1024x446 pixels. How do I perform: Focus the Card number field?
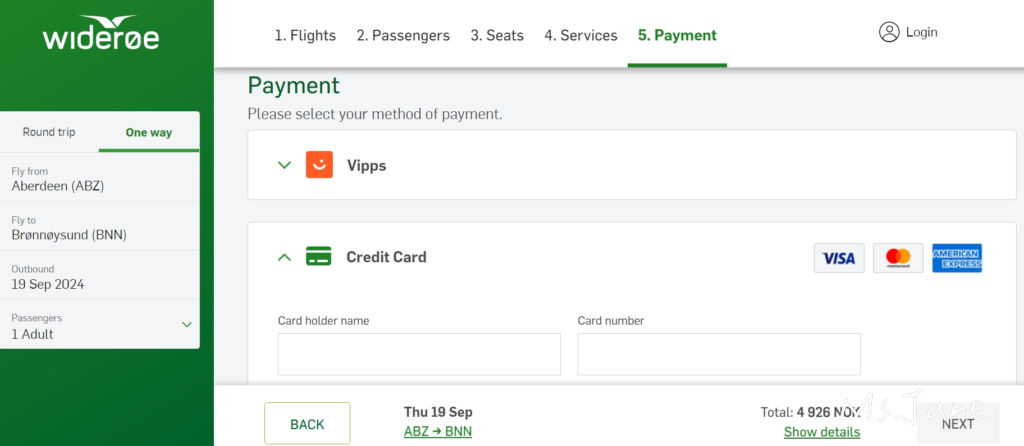pos(718,354)
